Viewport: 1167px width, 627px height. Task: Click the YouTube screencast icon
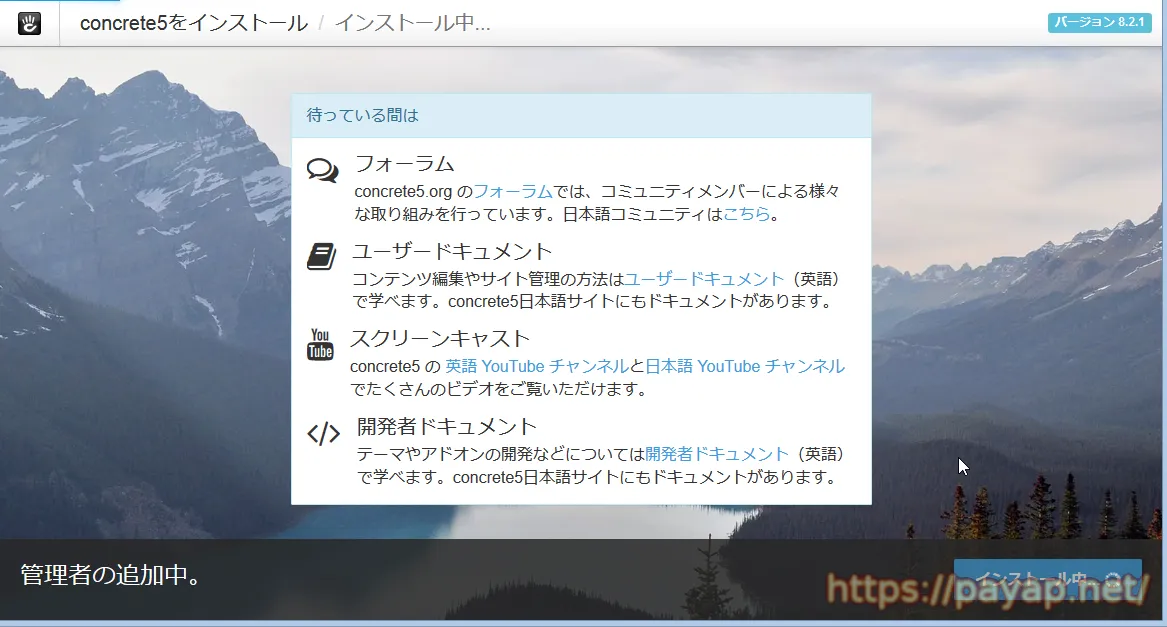(320, 345)
